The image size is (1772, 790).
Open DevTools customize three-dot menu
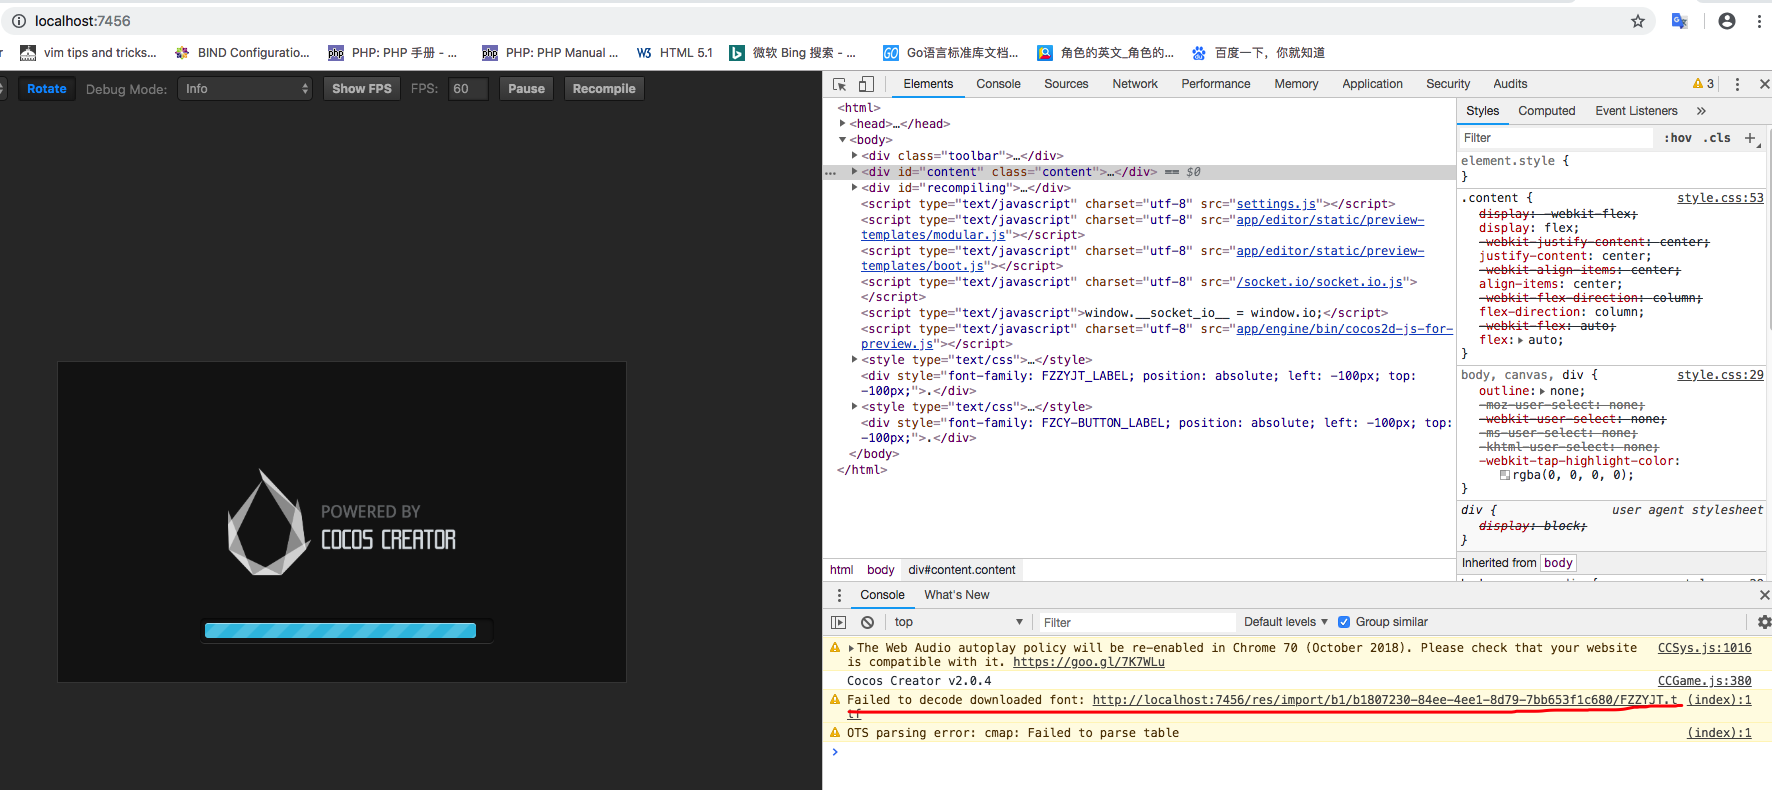tap(1737, 84)
